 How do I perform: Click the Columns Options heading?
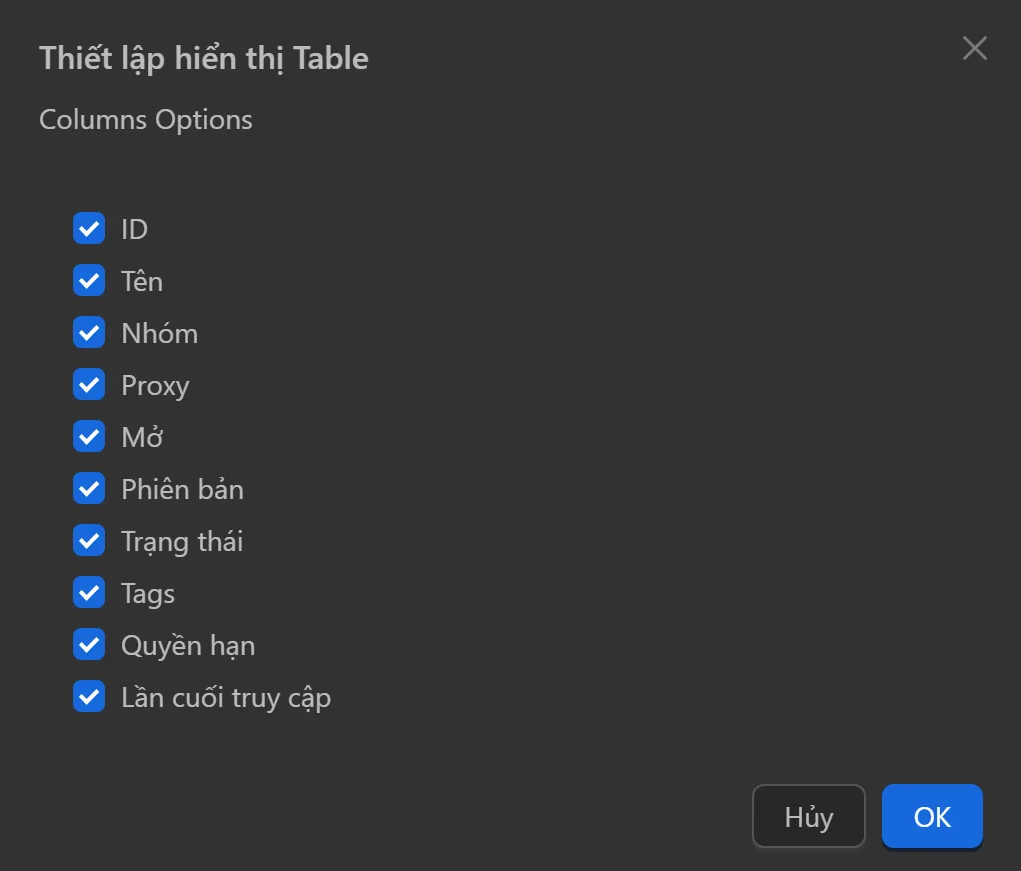pyautogui.click(x=145, y=119)
